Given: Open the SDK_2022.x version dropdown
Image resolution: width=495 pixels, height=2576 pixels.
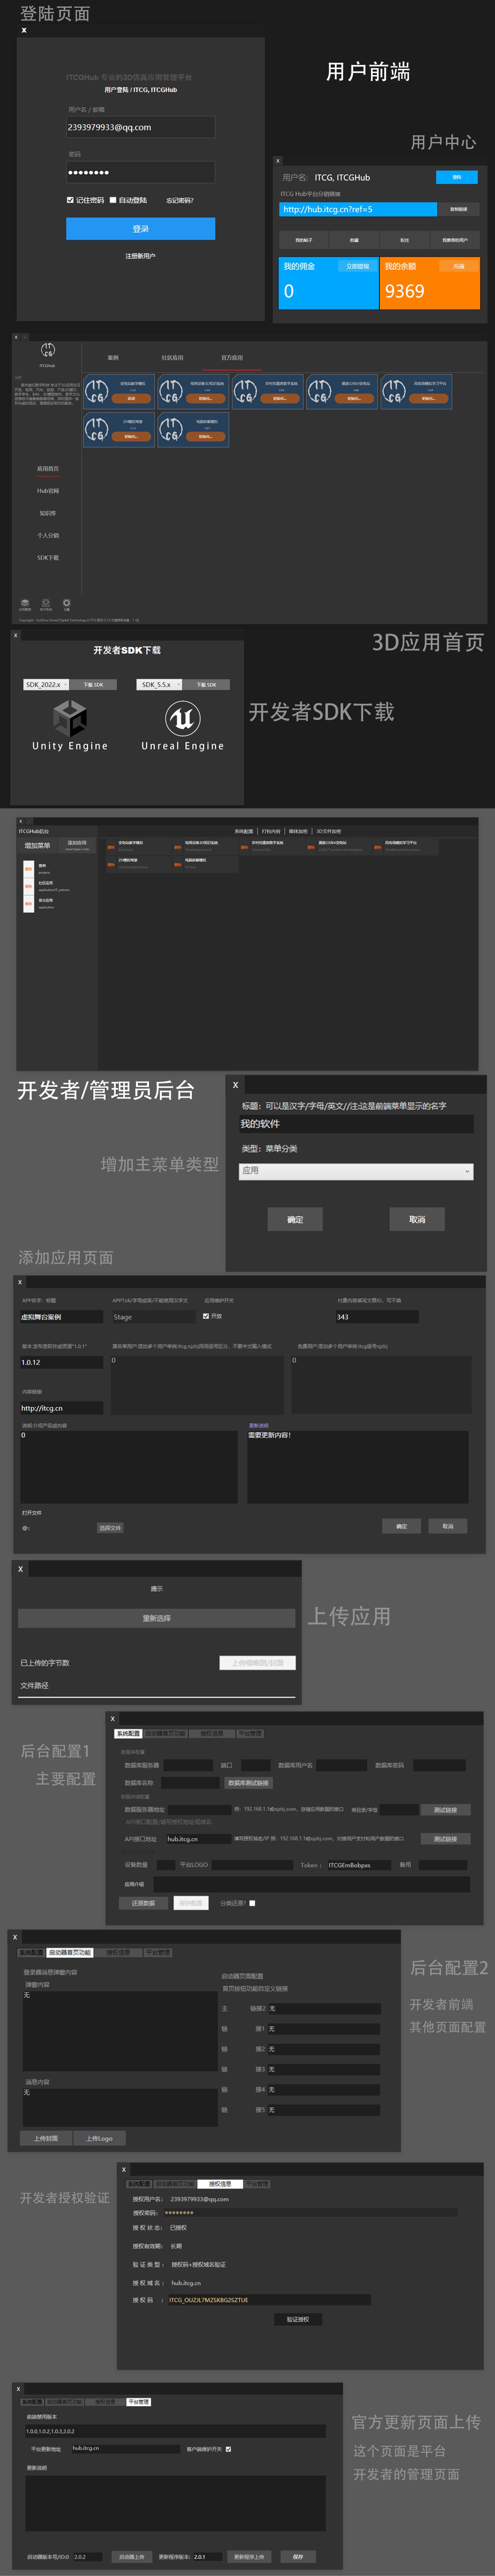Looking at the screenshot, I should (x=46, y=685).
